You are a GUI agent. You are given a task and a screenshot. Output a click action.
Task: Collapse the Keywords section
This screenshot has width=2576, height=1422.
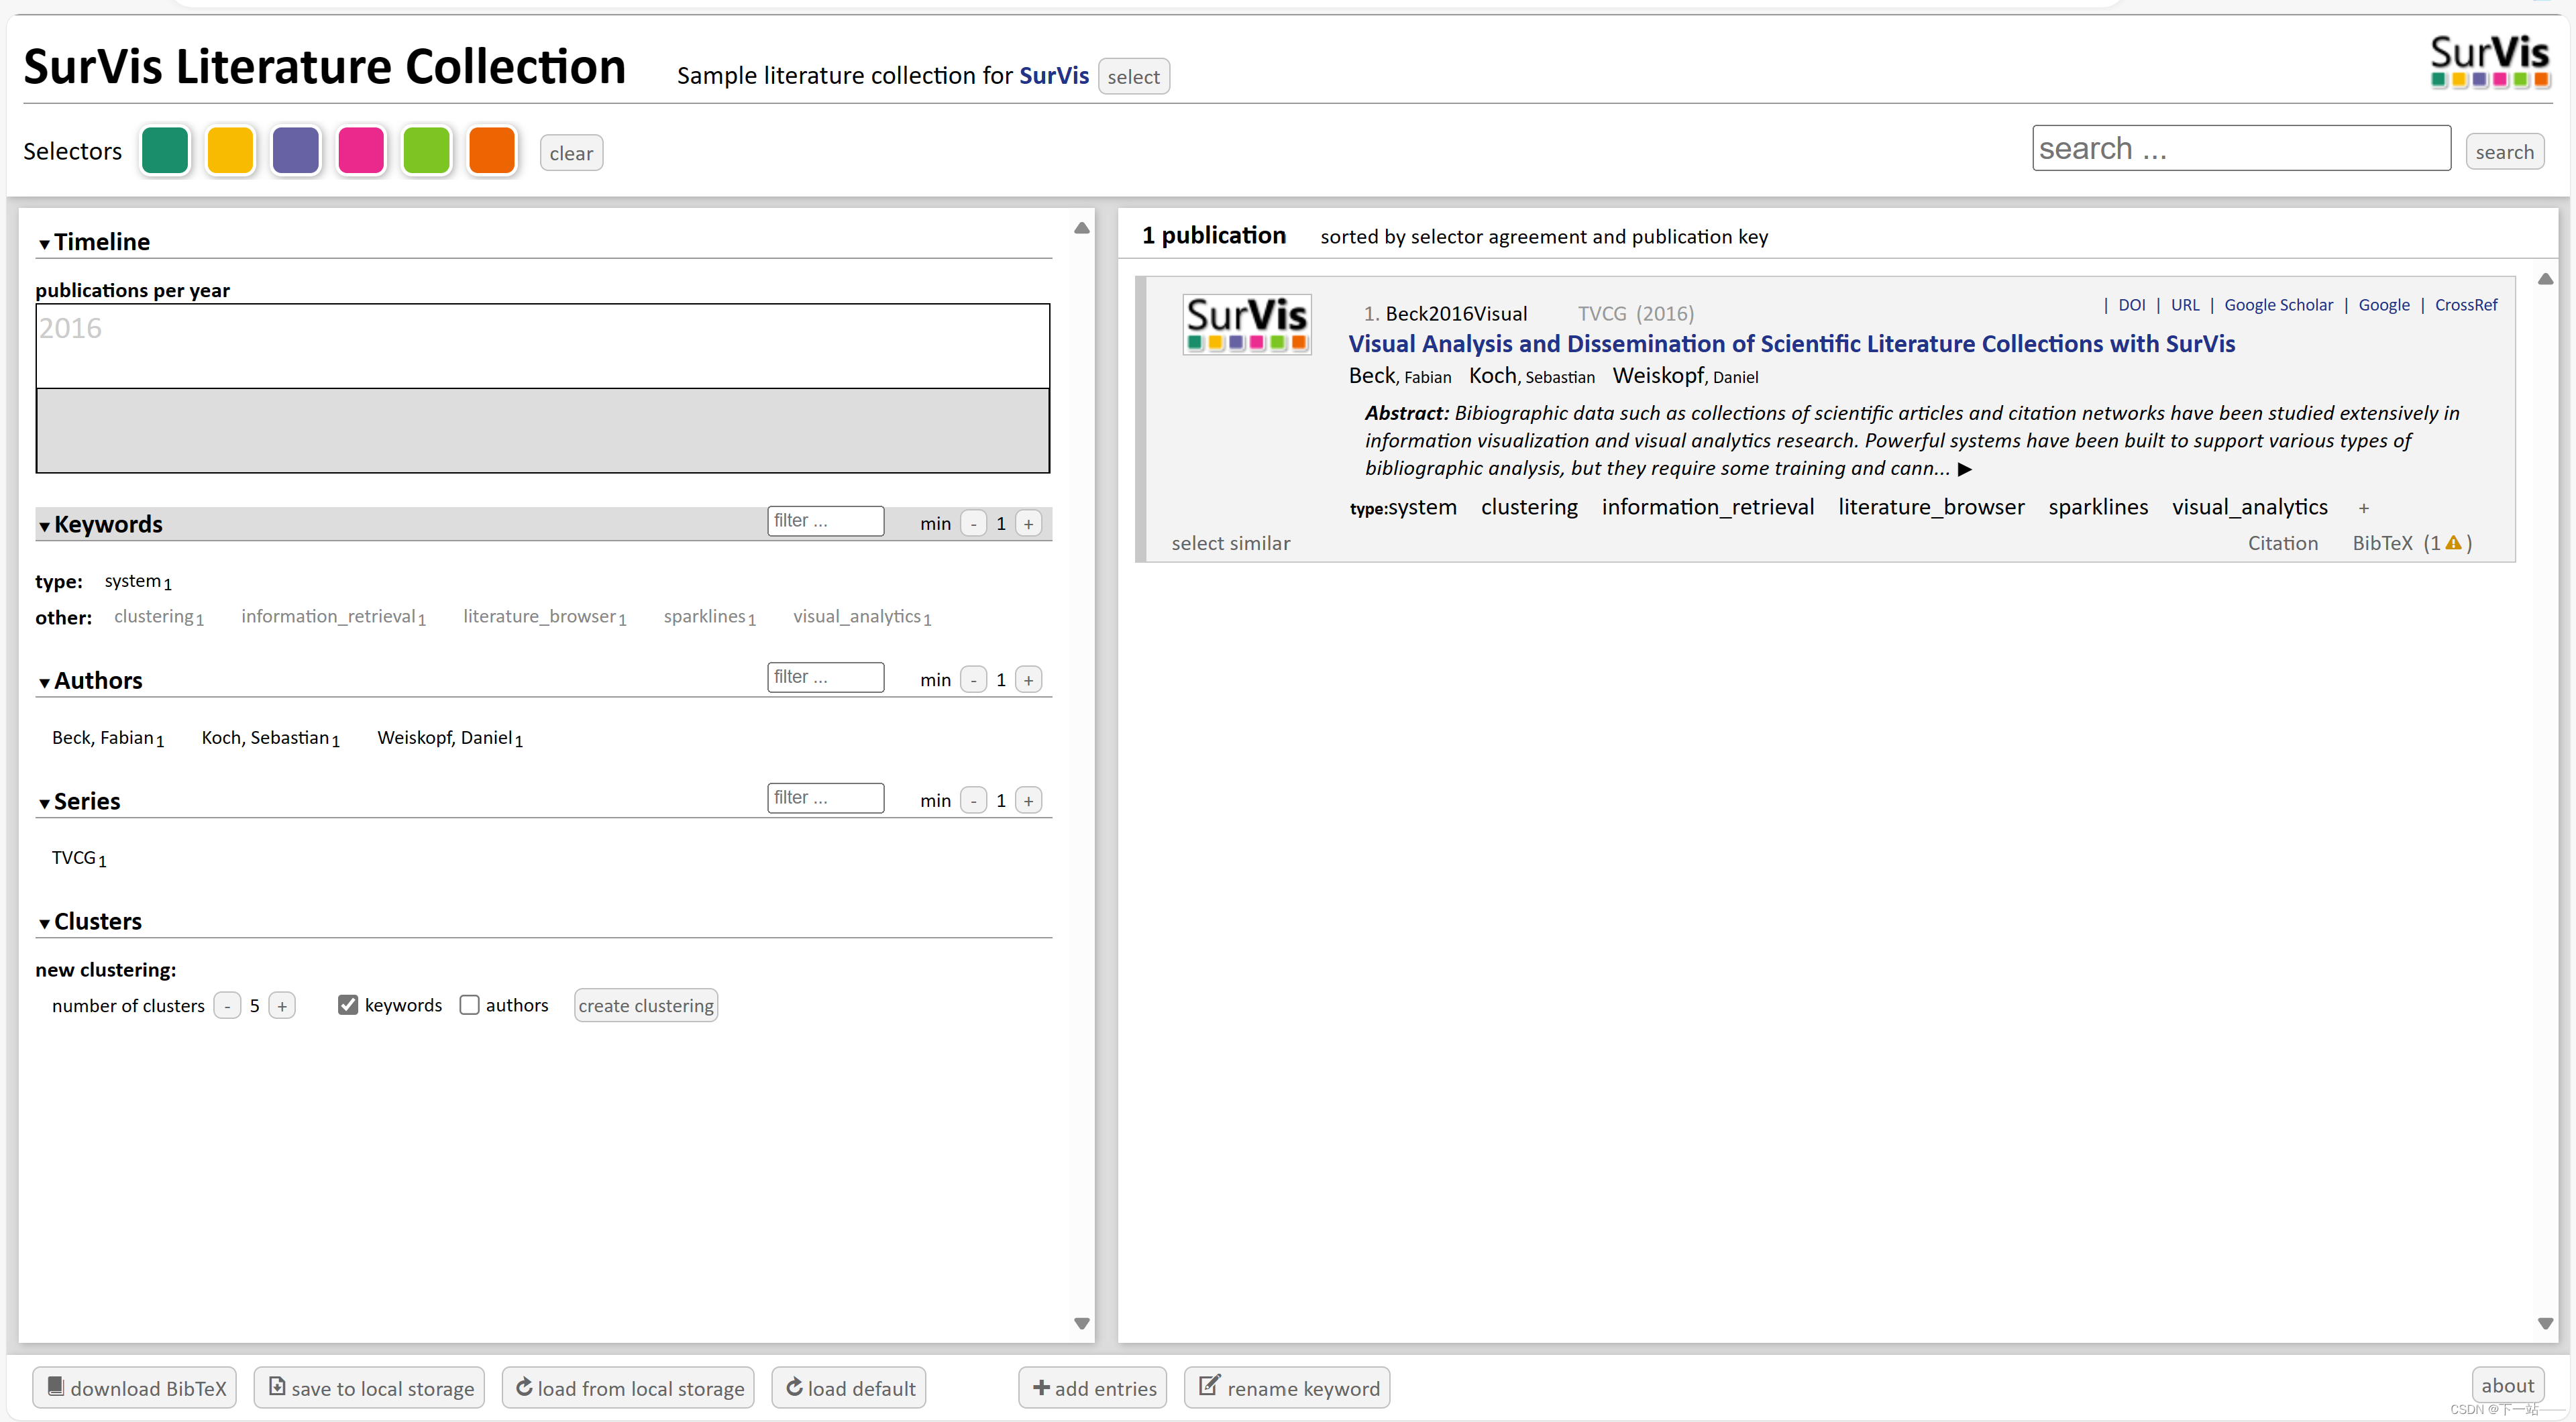[x=44, y=526]
